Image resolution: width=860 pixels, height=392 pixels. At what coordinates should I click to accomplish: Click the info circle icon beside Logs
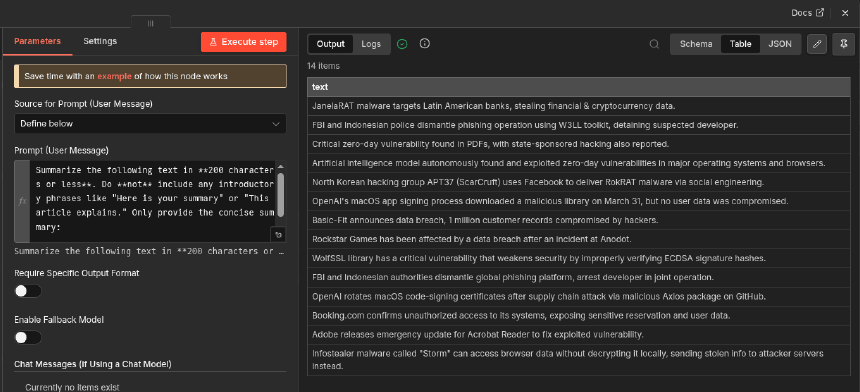(424, 44)
